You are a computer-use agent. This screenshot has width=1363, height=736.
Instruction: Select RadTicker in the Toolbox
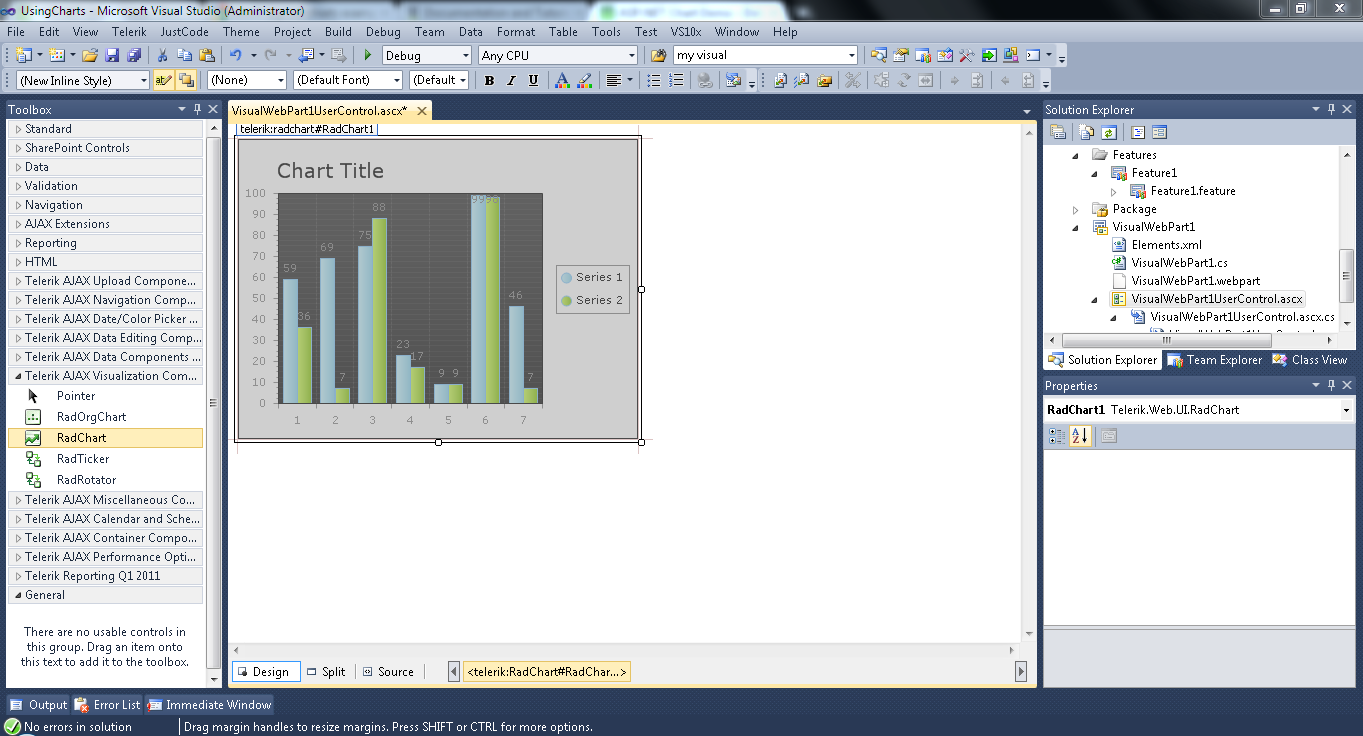tap(105, 459)
